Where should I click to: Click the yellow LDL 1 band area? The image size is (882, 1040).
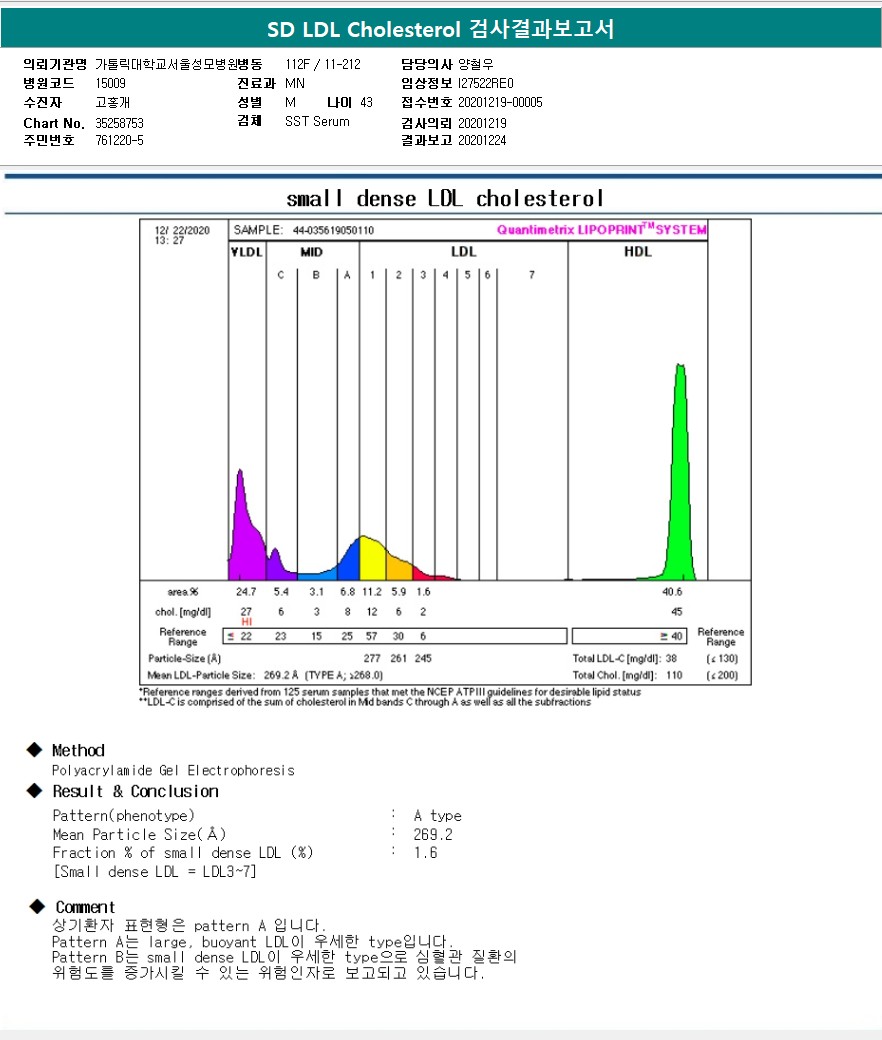click(371, 560)
